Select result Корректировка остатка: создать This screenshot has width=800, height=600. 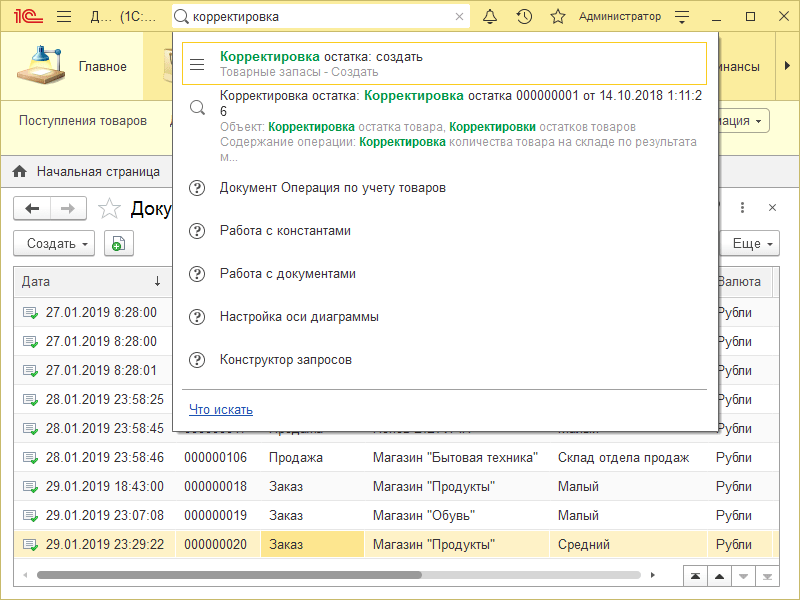click(x=444, y=64)
